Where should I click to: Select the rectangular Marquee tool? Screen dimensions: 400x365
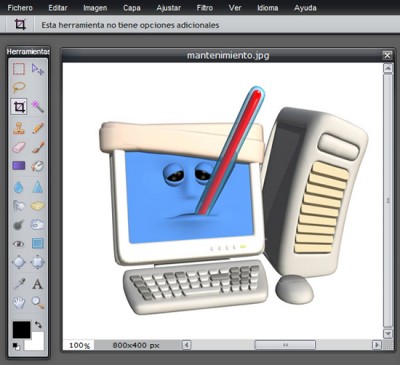coord(19,69)
